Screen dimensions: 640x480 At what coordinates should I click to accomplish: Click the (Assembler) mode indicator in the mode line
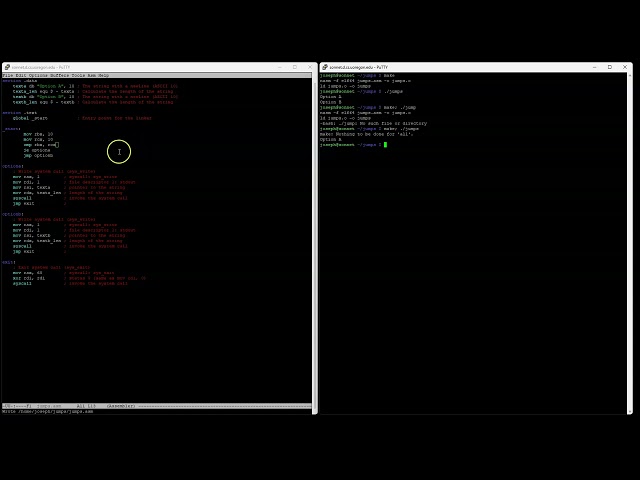tap(121, 406)
